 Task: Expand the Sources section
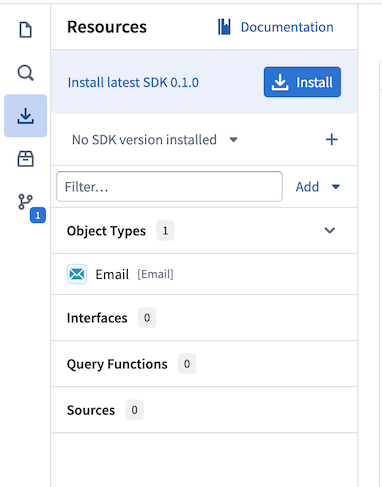coord(204,410)
